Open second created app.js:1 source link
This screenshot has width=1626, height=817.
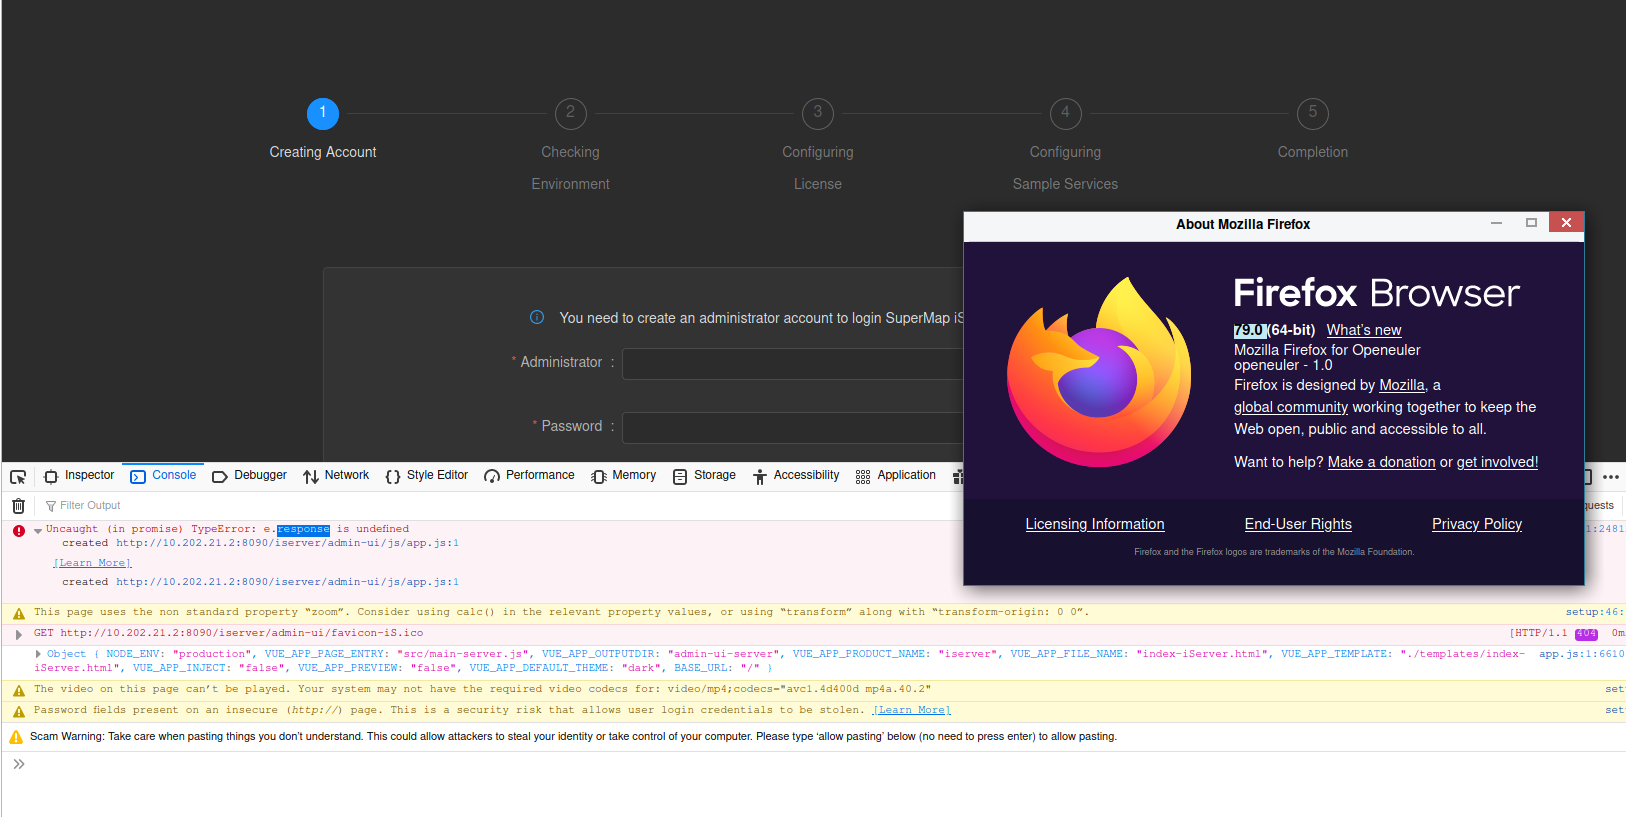click(x=287, y=582)
